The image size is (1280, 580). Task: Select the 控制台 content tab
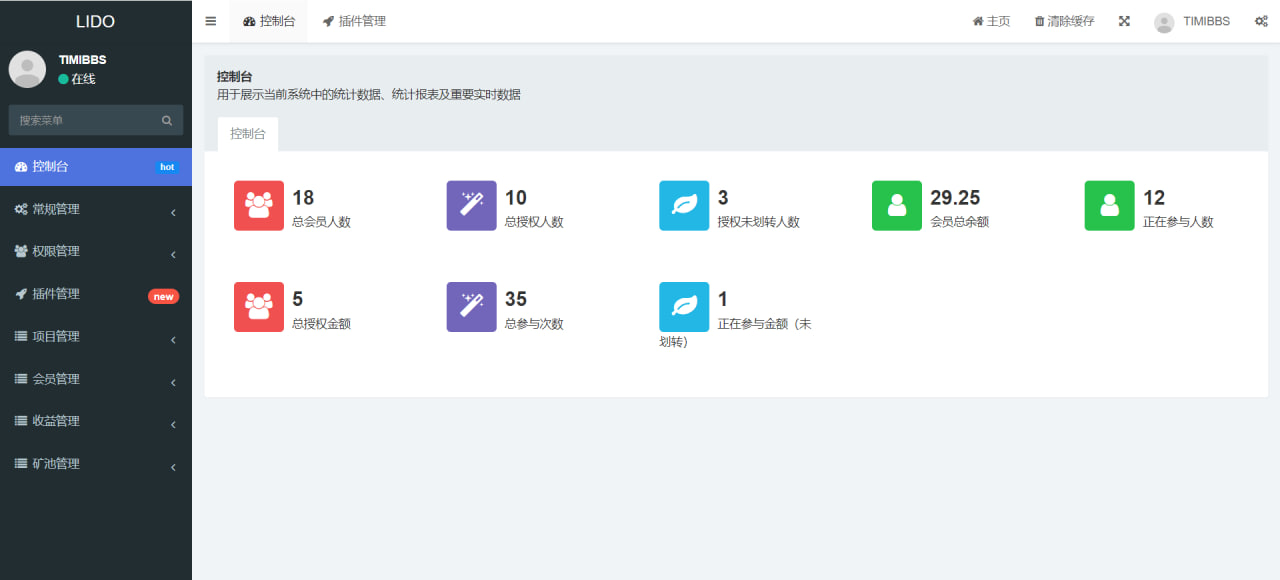(x=247, y=134)
